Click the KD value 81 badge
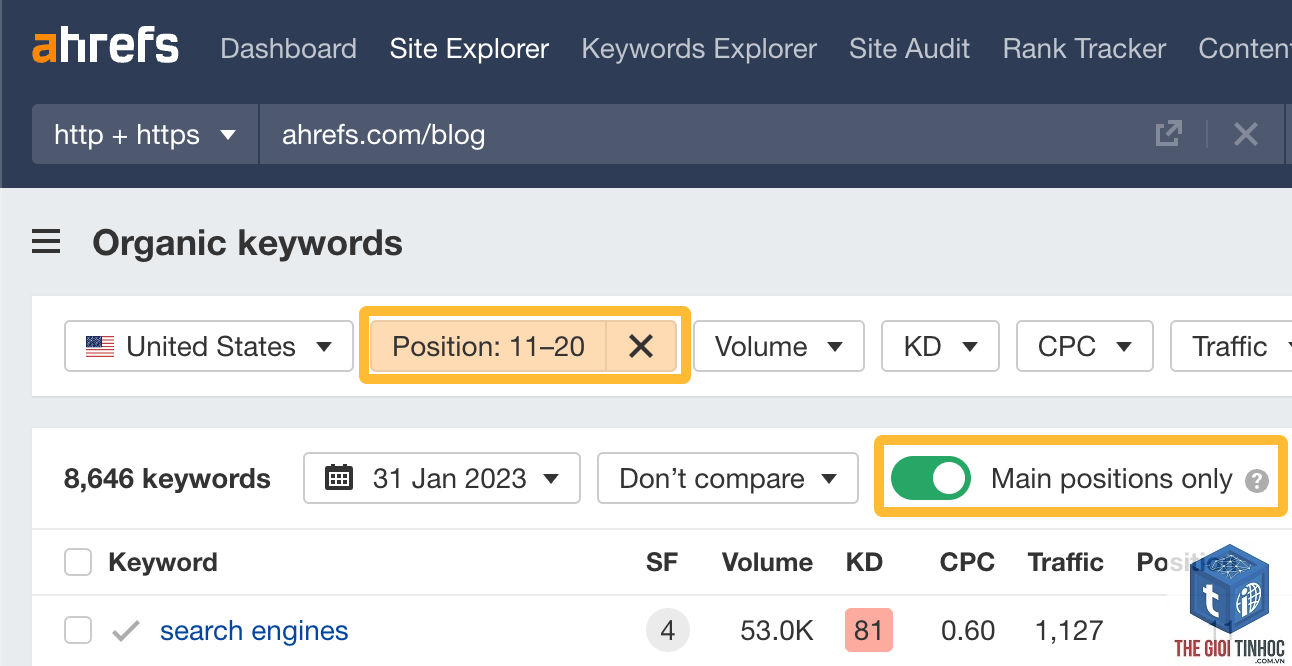Image resolution: width=1292 pixels, height=666 pixels. [x=869, y=631]
